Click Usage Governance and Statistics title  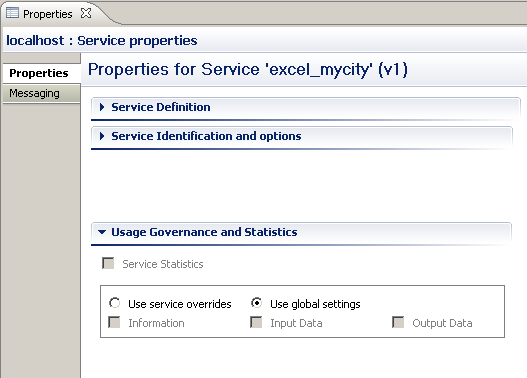tap(204, 232)
